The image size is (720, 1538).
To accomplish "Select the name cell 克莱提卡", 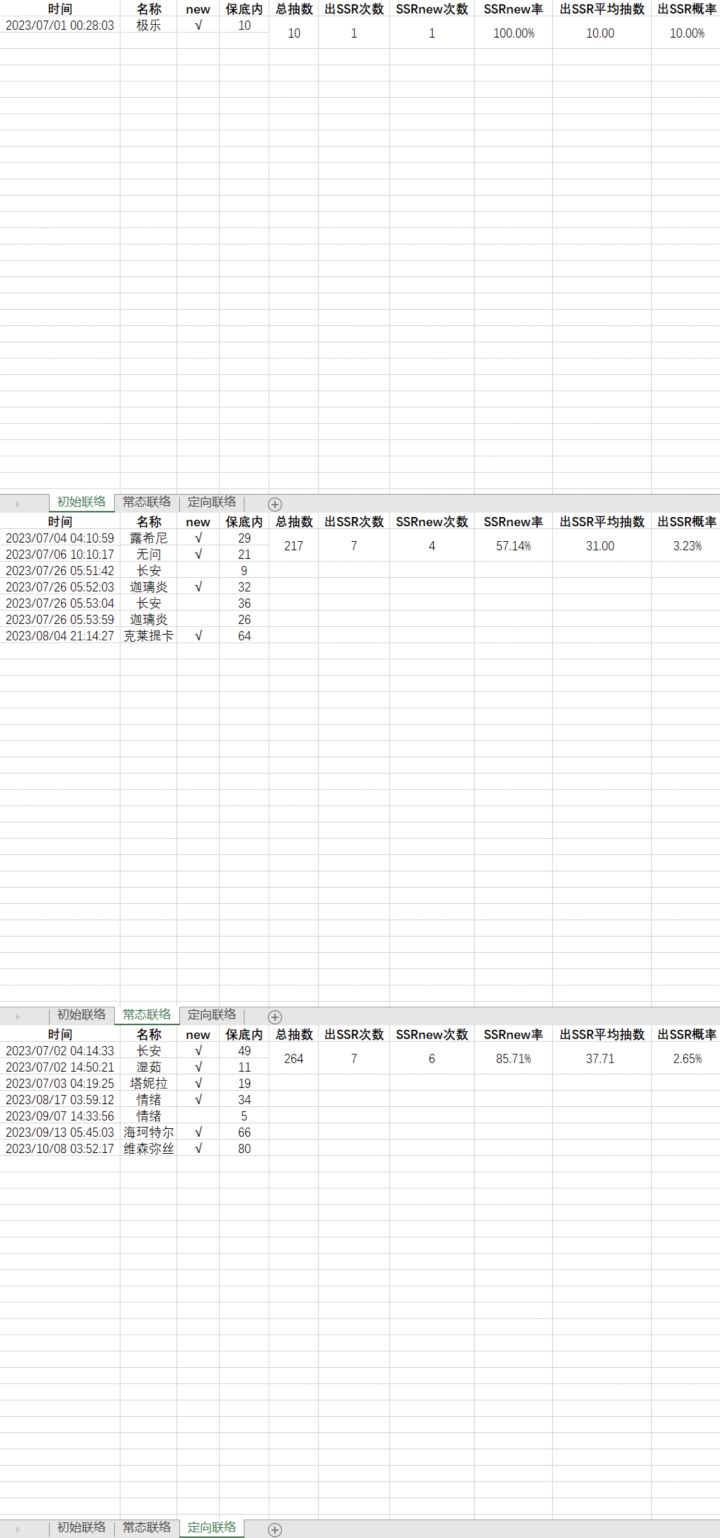I will click(148, 636).
